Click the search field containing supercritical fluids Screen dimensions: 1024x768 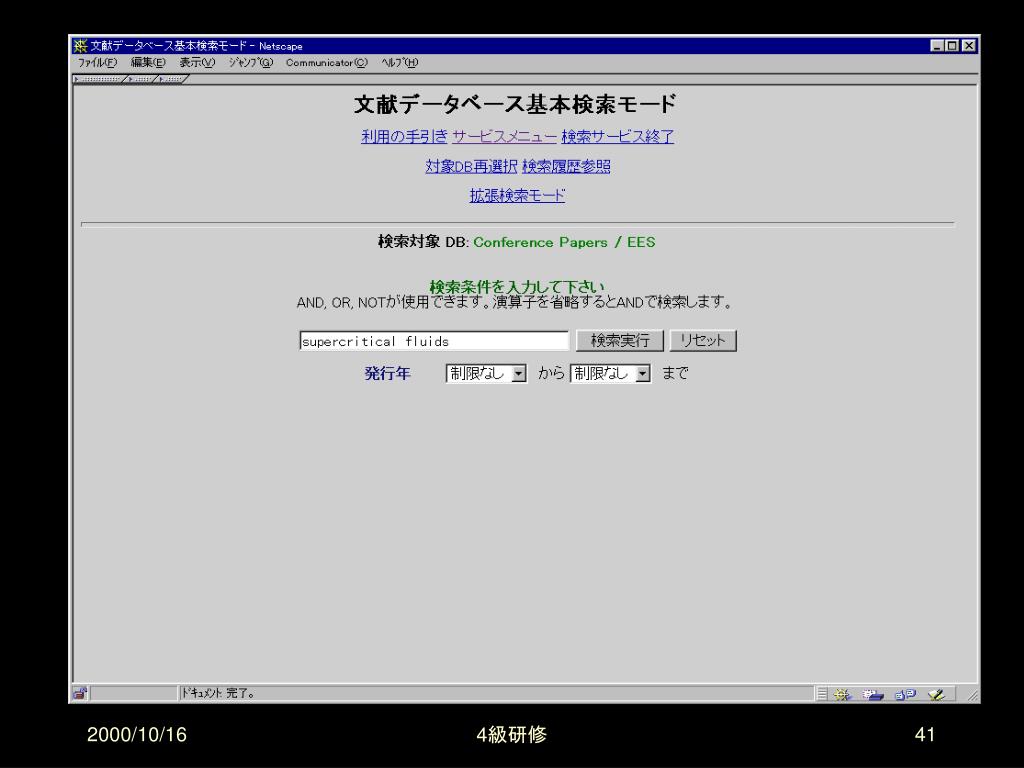(x=434, y=341)
